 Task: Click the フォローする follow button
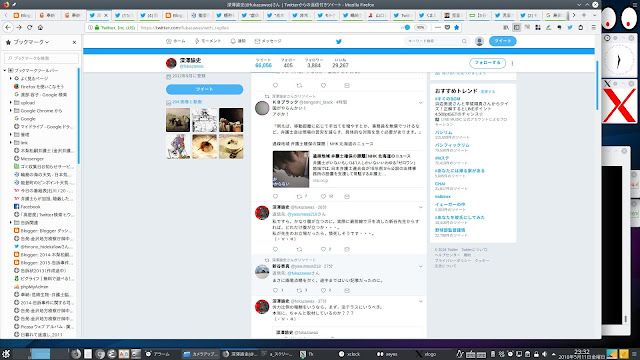[487, 63]
